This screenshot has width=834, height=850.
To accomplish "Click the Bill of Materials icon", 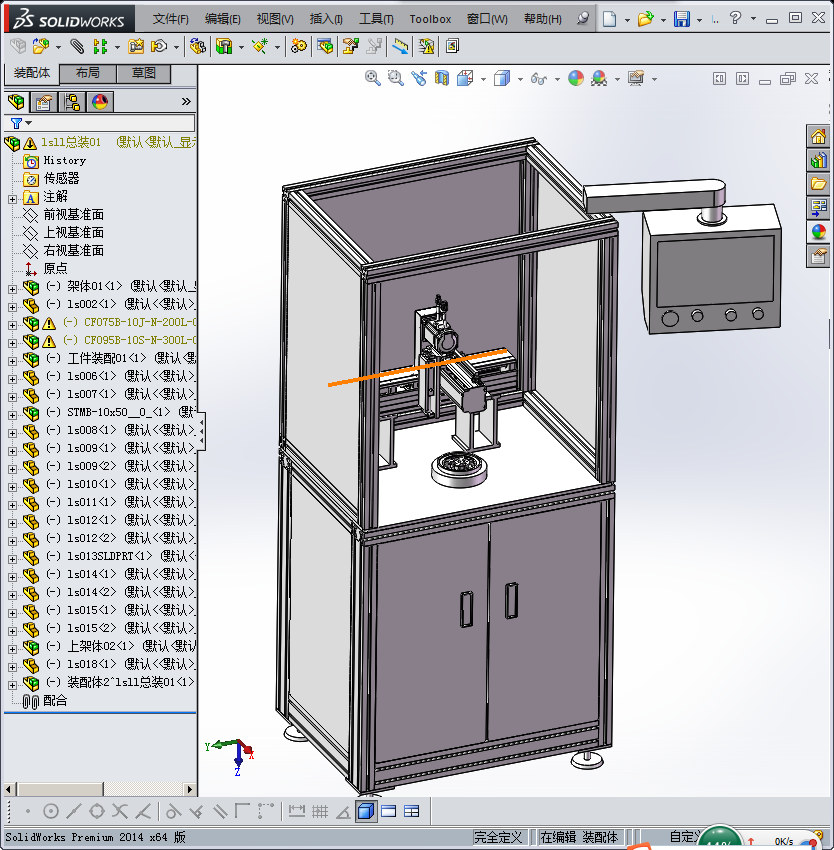I will click(x=325, y=46).
